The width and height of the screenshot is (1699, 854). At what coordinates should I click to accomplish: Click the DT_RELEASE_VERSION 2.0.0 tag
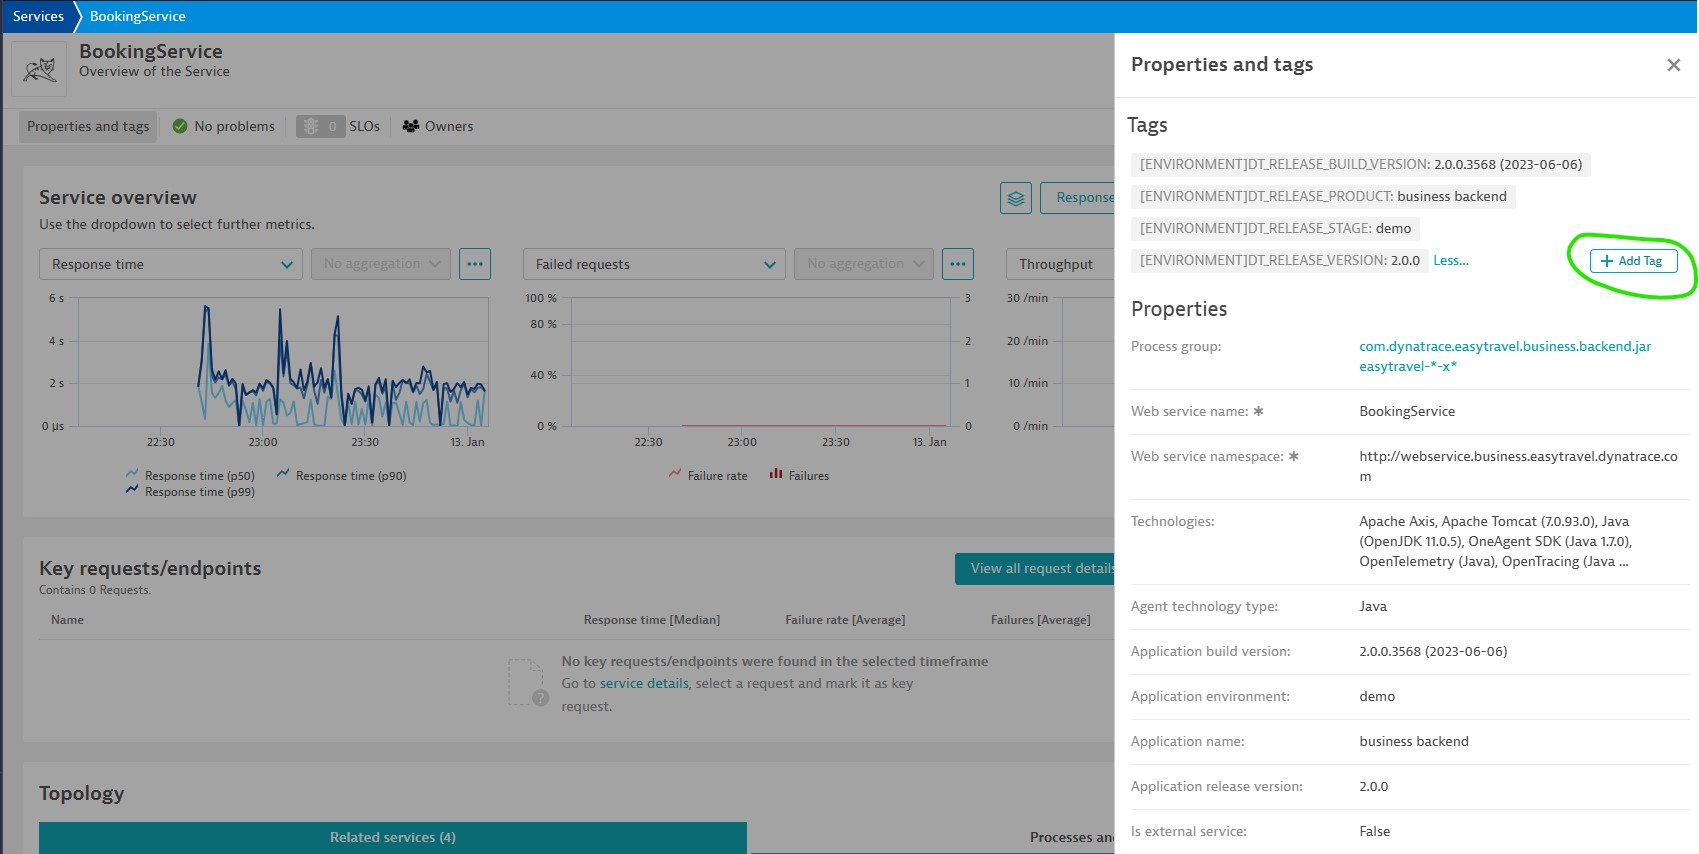[x=1280, y=261]
